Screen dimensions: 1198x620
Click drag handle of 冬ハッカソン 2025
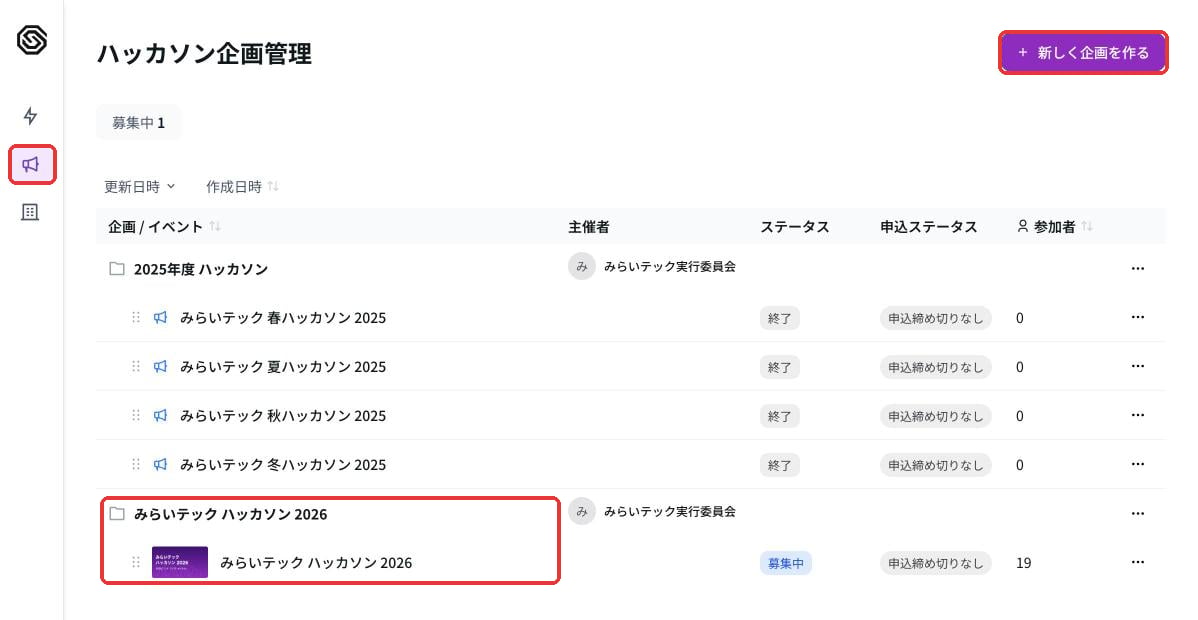pos(136,464)
